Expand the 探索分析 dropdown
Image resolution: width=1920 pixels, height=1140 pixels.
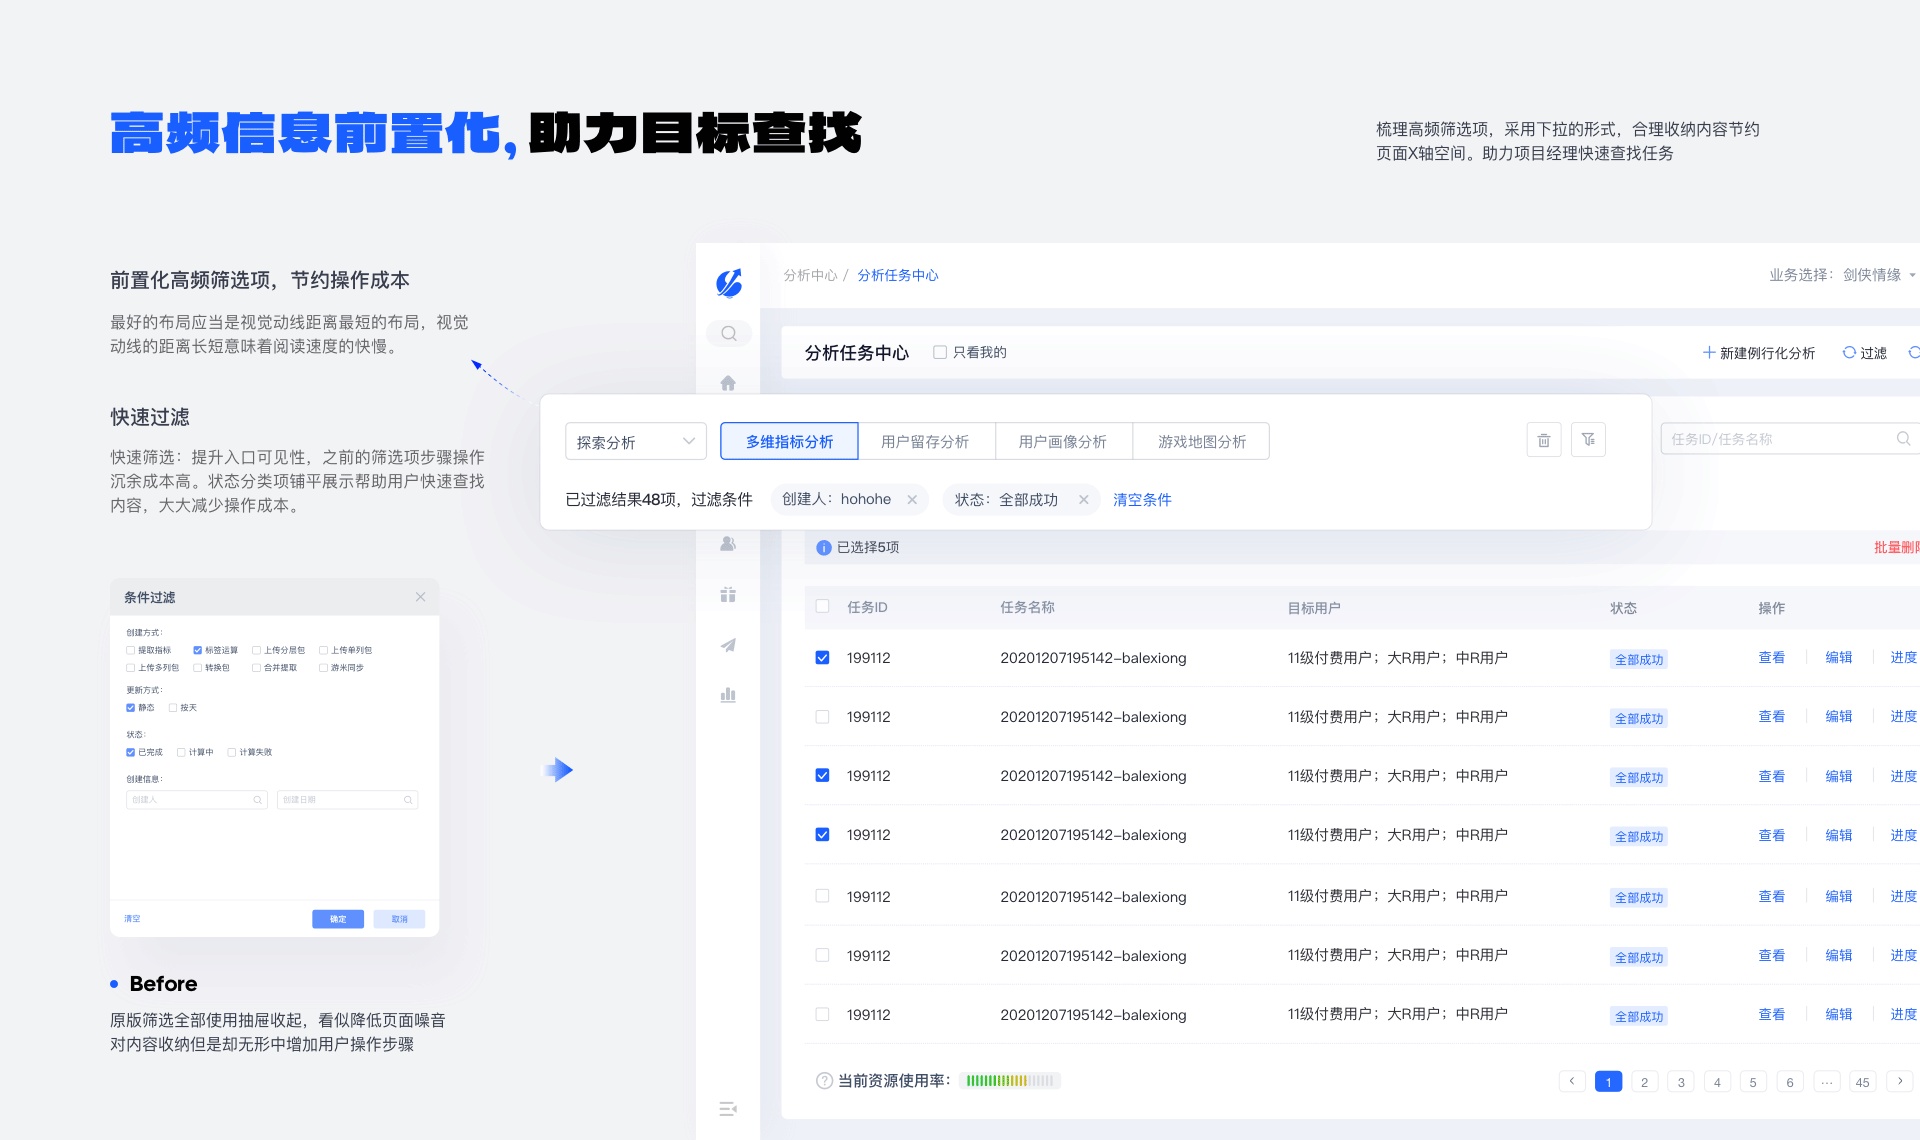pos(635,441)
